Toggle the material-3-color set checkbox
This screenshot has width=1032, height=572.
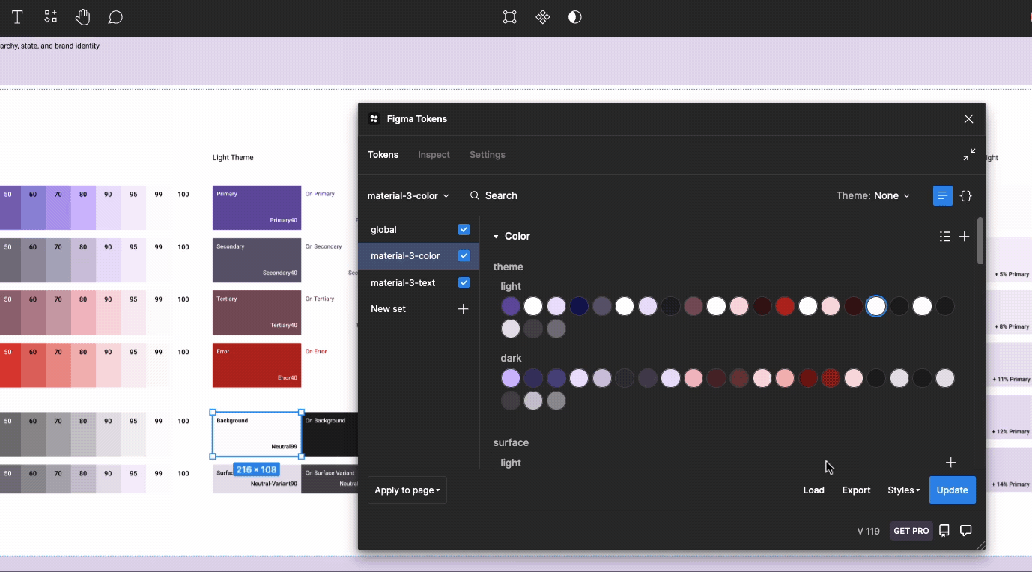pos(464,255)
